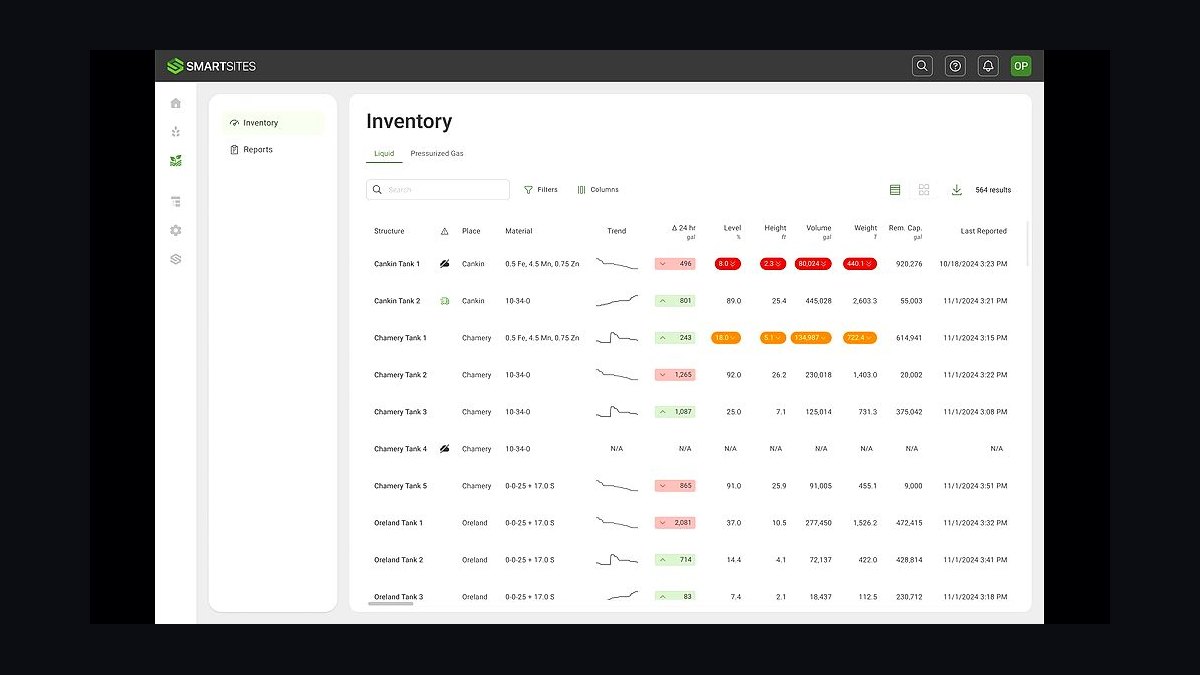Expand the red 8.0 Level badge

[x=727, y=264]
